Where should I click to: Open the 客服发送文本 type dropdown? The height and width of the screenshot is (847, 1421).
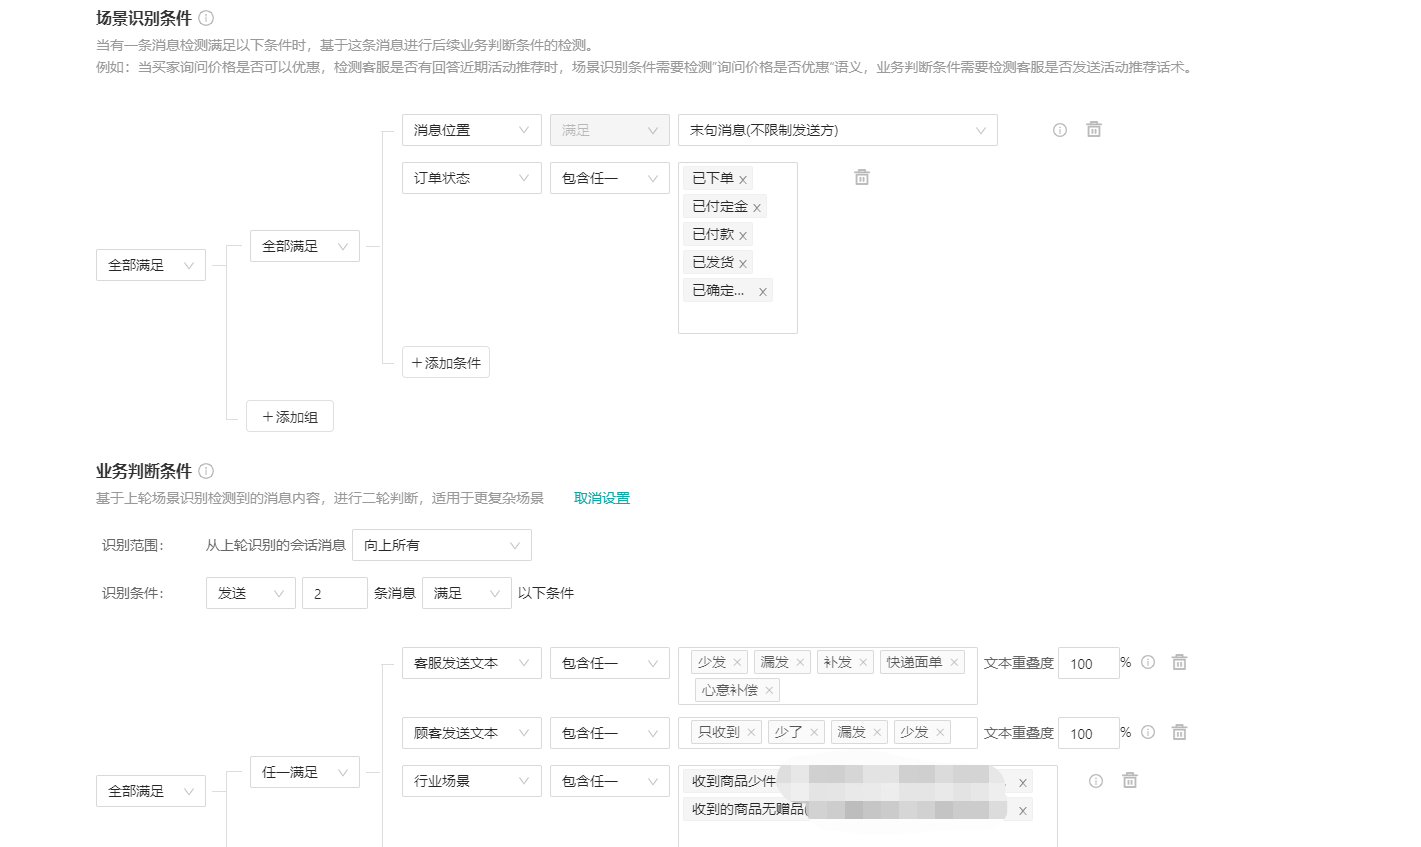471,663
